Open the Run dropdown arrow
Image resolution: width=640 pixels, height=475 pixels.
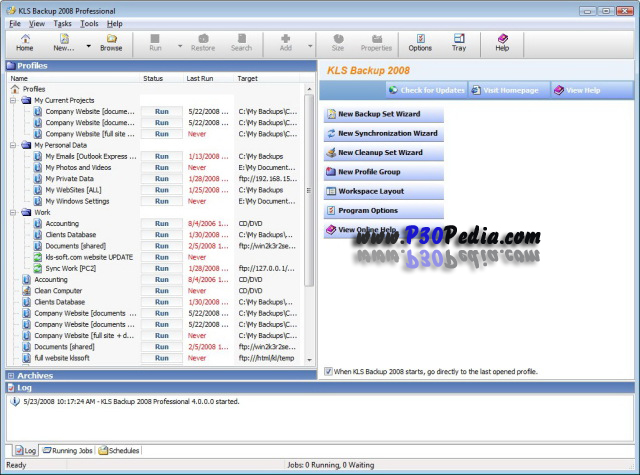pos(180,46)
